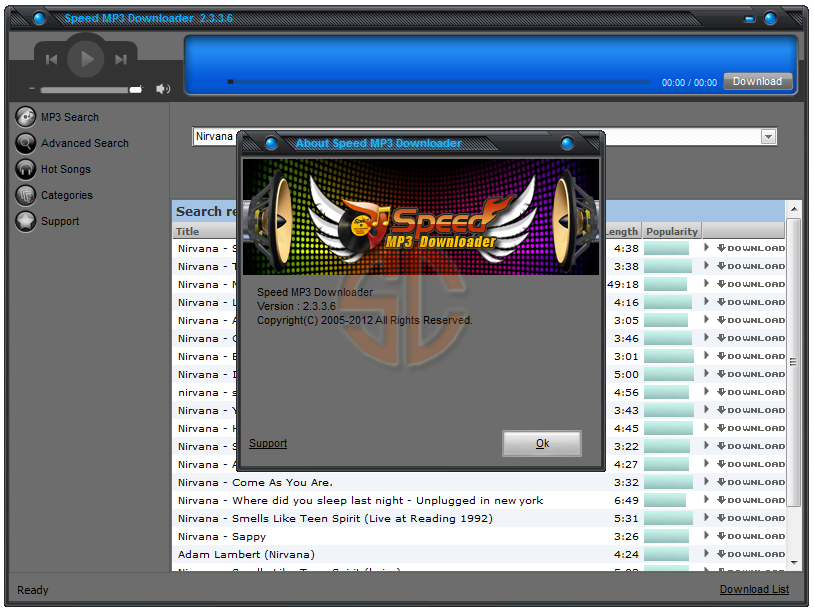This screenshot has width=814, height=613.
Task: Preview the 5:00 length song
Action: [x=706, y=374]
